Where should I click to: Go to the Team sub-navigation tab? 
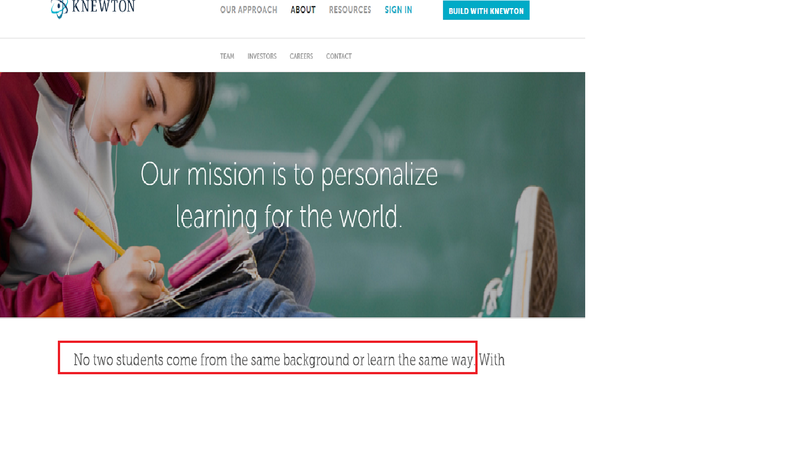227,56
